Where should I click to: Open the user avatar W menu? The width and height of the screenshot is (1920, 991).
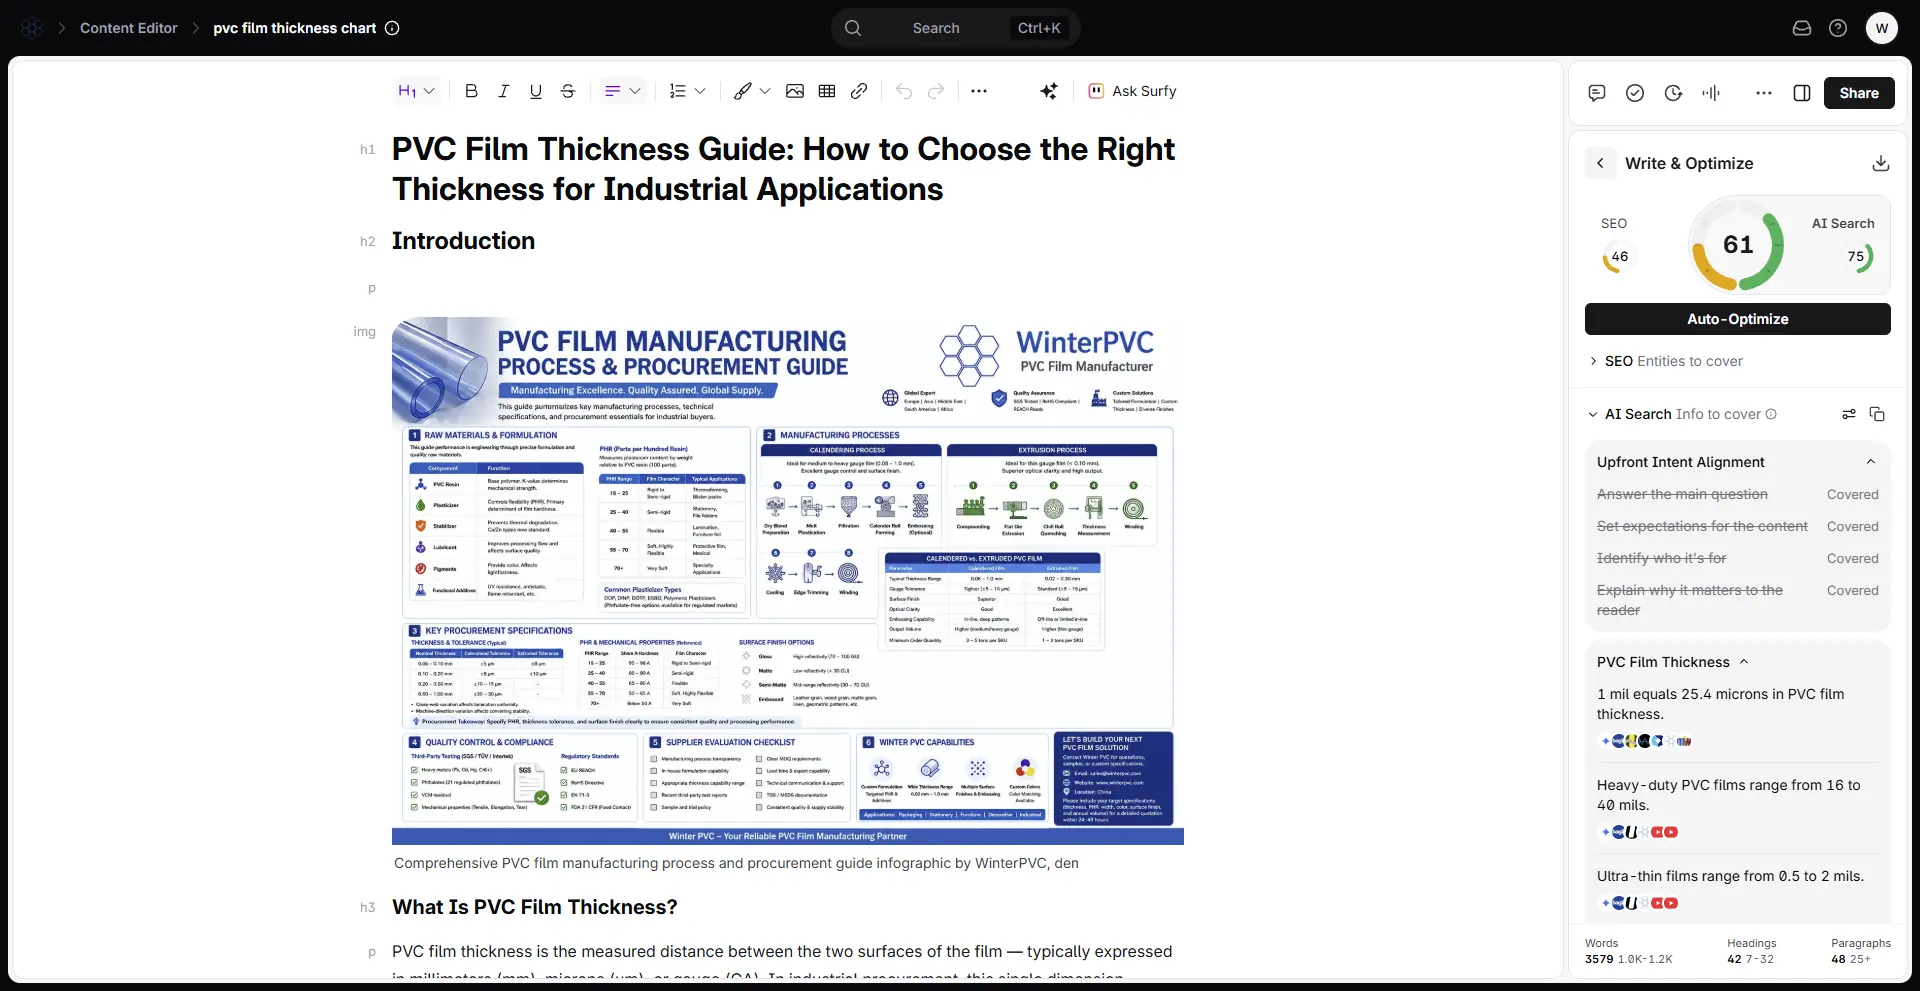1882,28
